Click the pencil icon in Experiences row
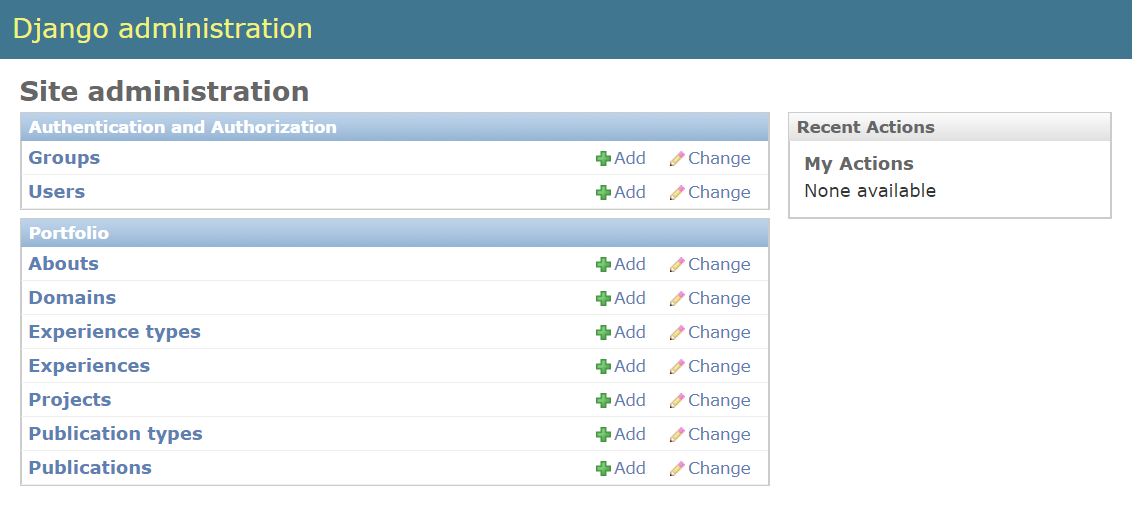This screenshot has height=520, width=1132. [677, 367]
